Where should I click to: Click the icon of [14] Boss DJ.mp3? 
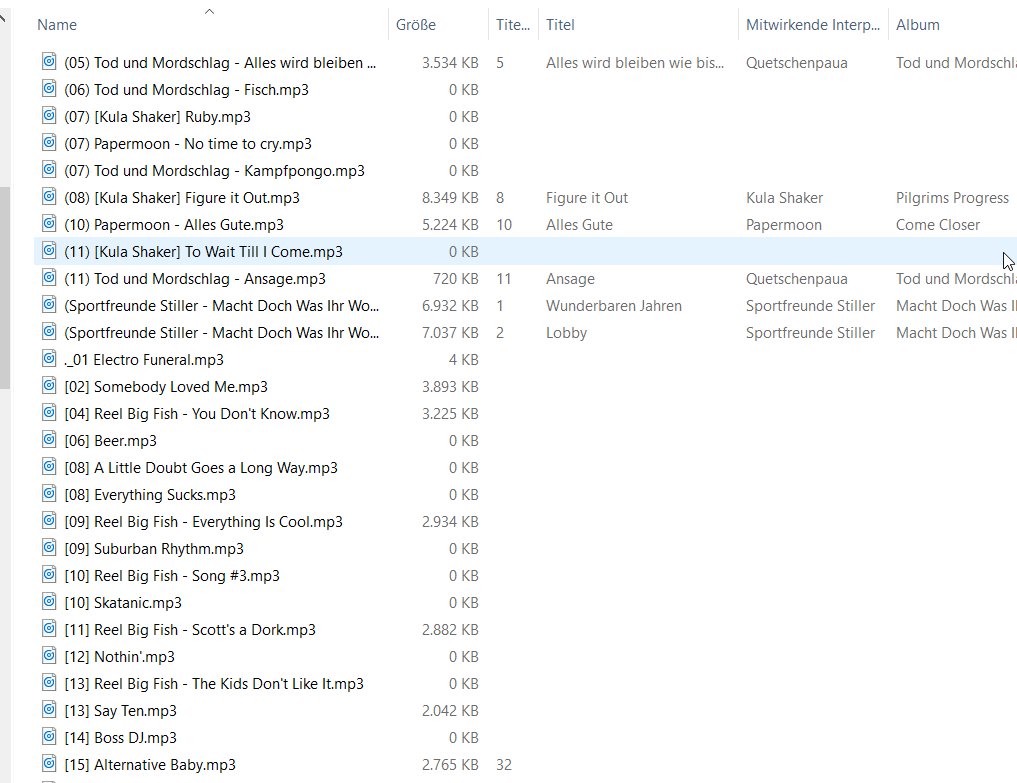49,737
